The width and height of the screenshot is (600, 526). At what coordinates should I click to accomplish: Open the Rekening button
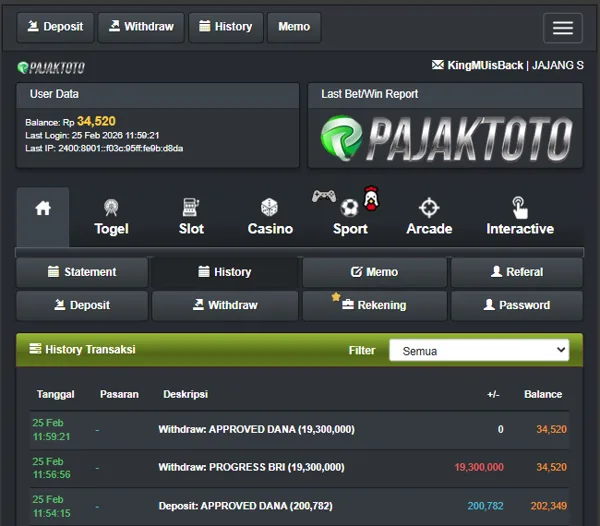pyautogui.click(x=375, y=305)
